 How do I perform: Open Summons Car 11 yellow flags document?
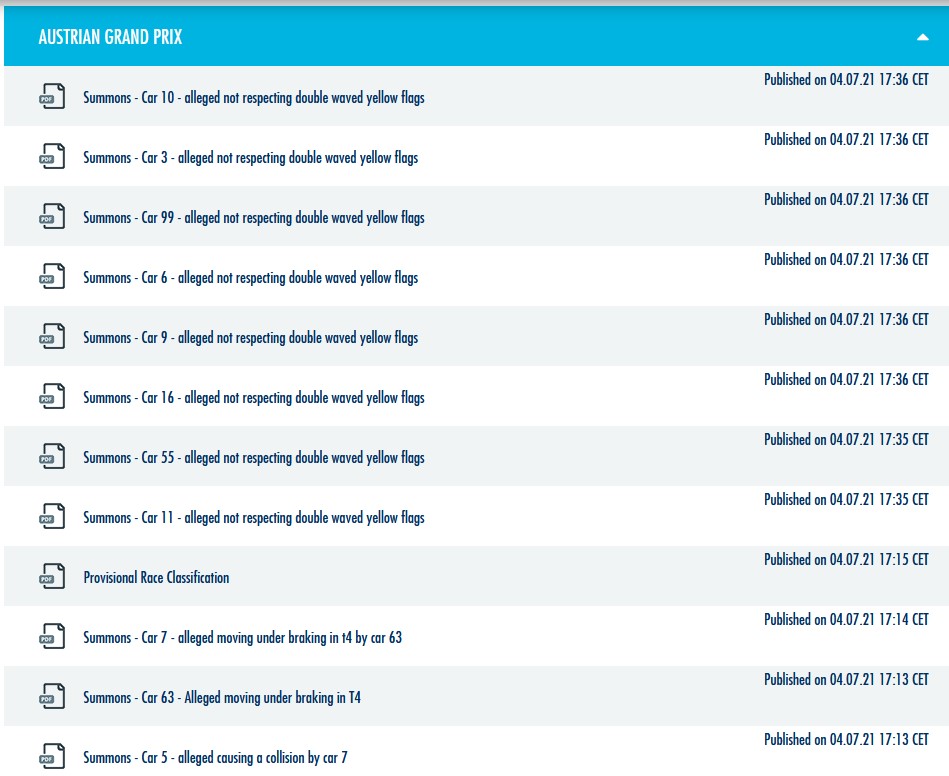pos(254,517)
